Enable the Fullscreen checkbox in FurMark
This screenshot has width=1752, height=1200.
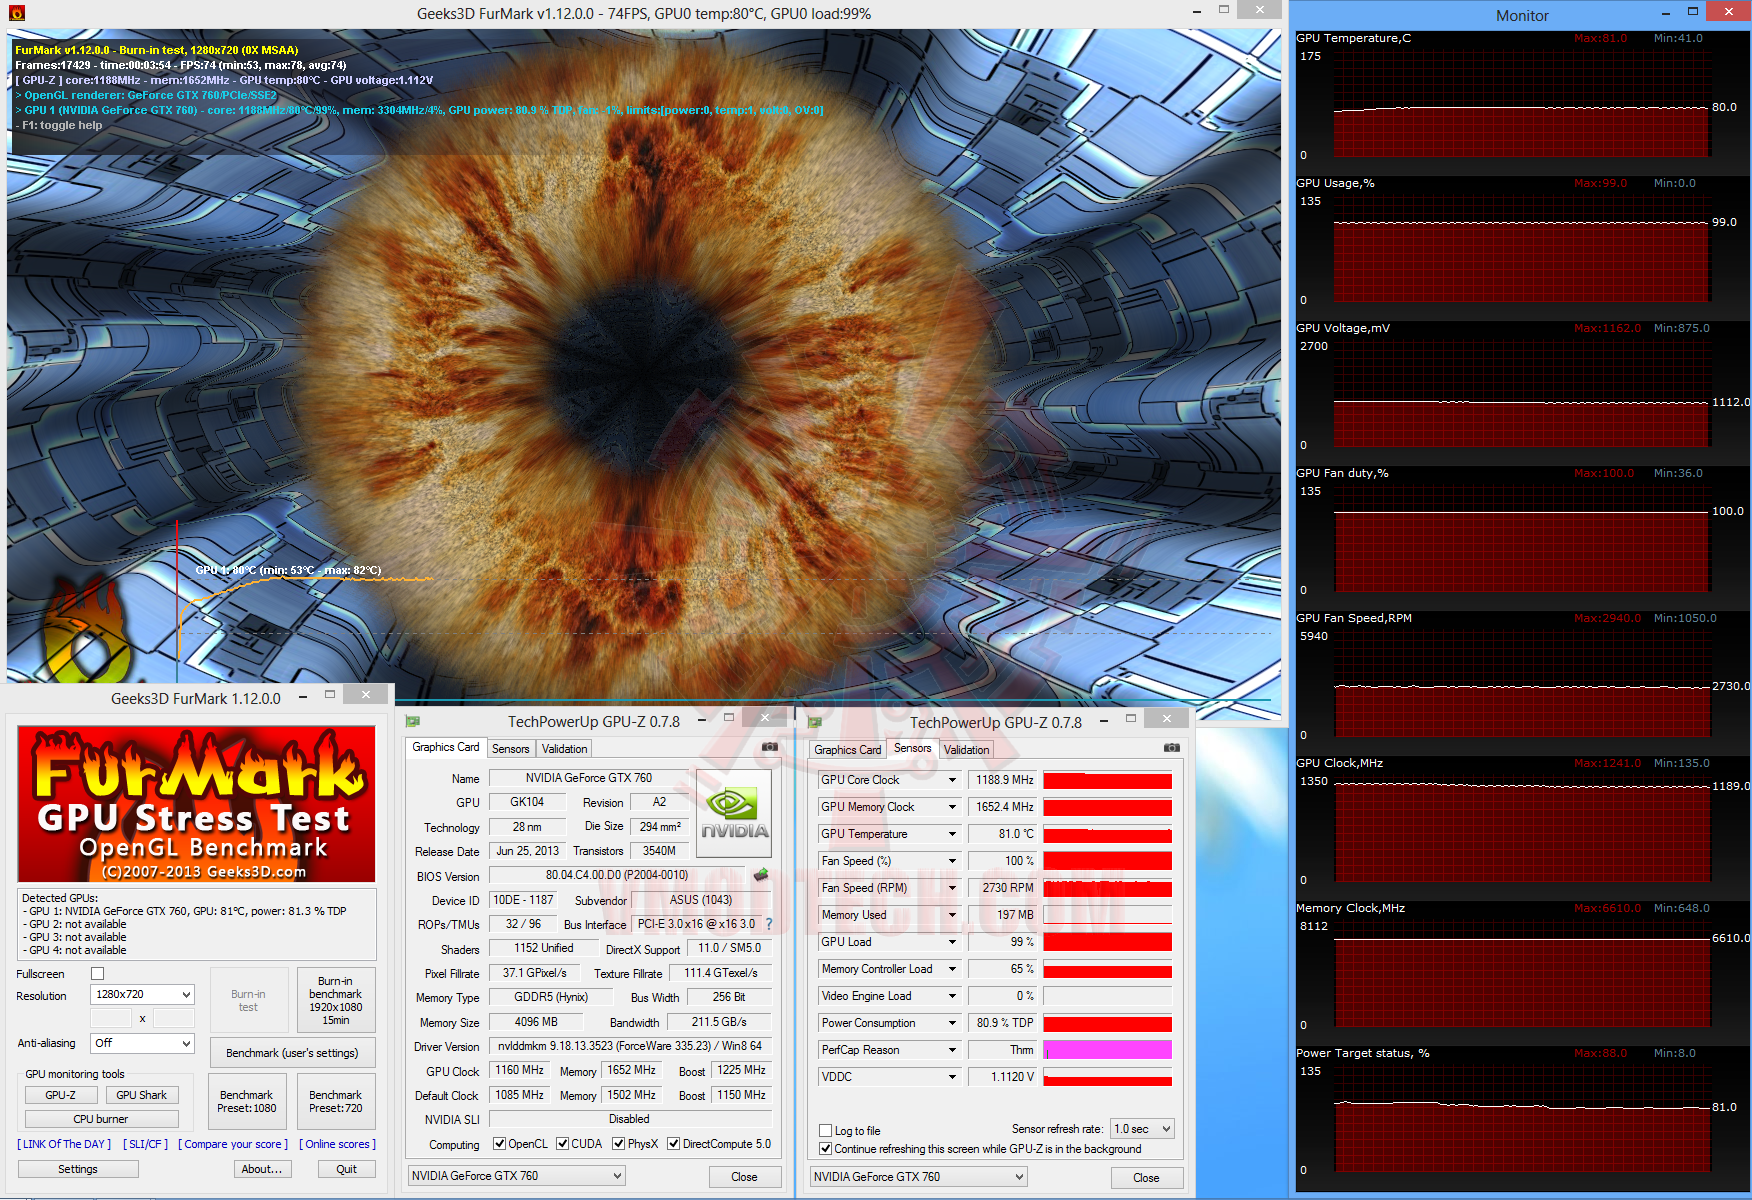coord(98,974)
